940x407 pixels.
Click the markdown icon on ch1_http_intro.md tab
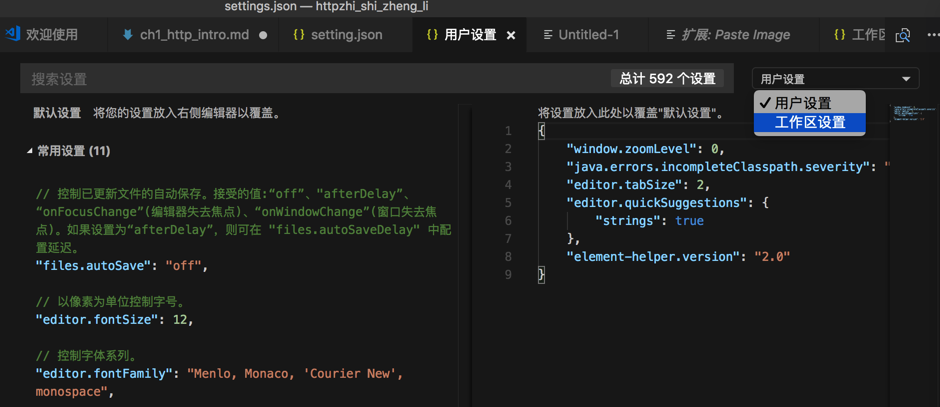tap(127, 34)
